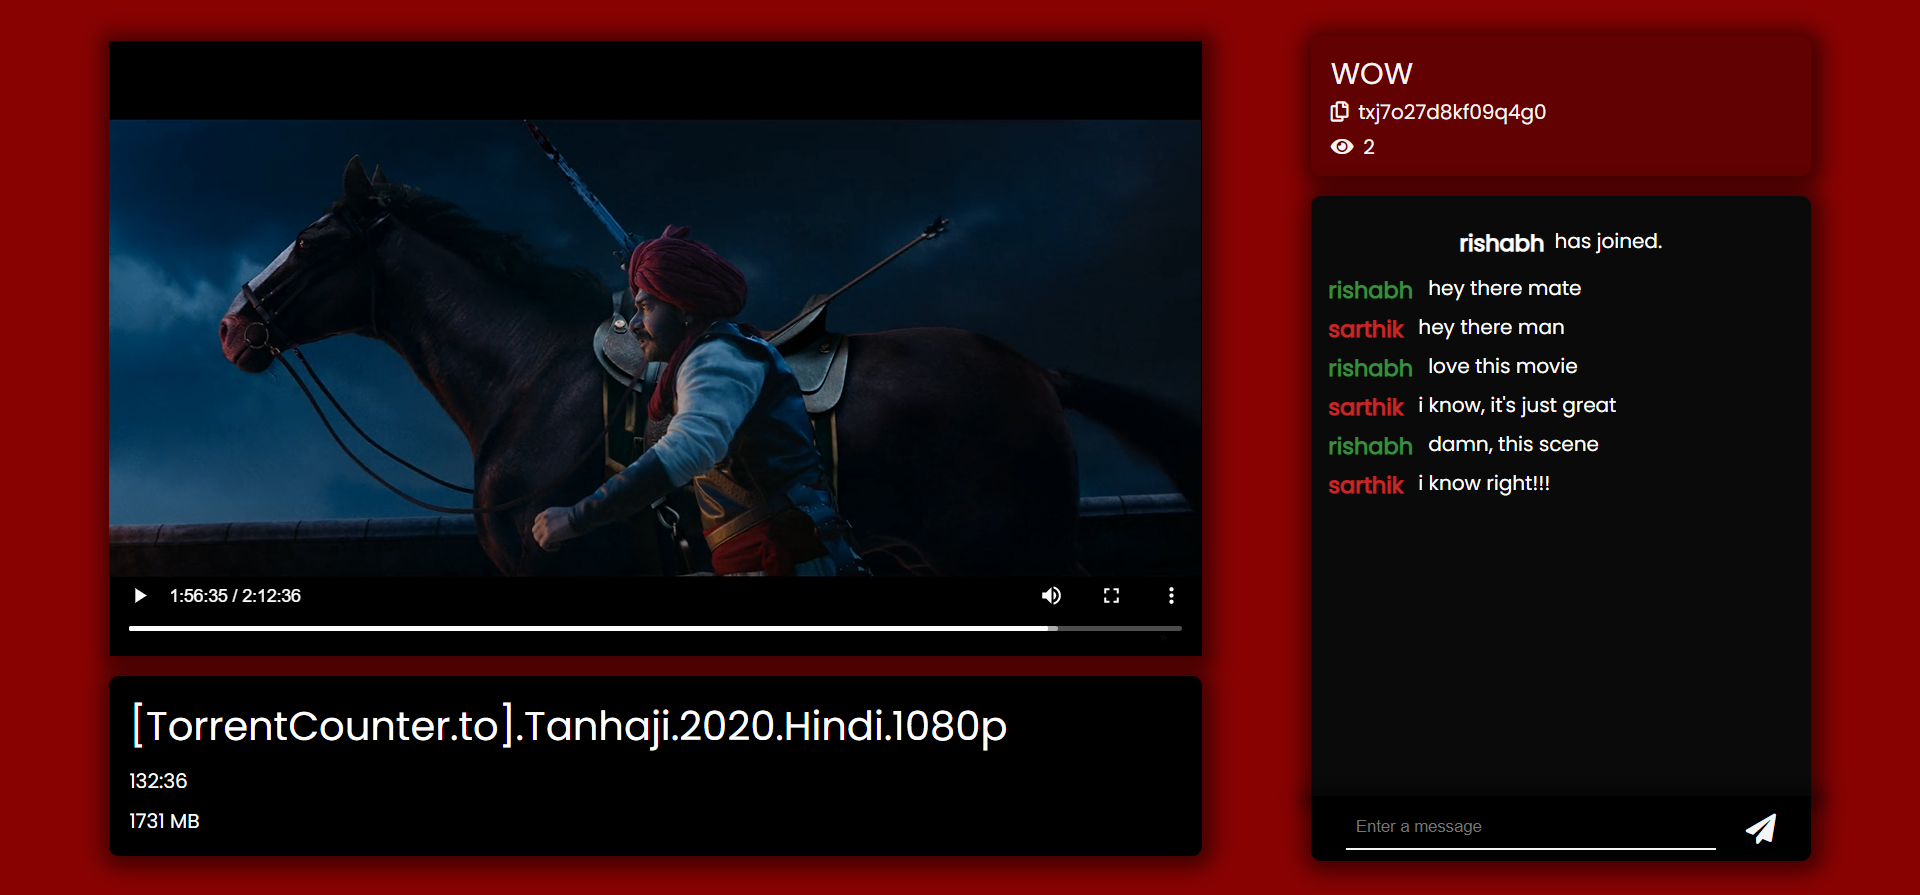Play the paused Tanhaji video
Screen dimensions: 1920x895
pyautogui.click(x=140, y=596)
